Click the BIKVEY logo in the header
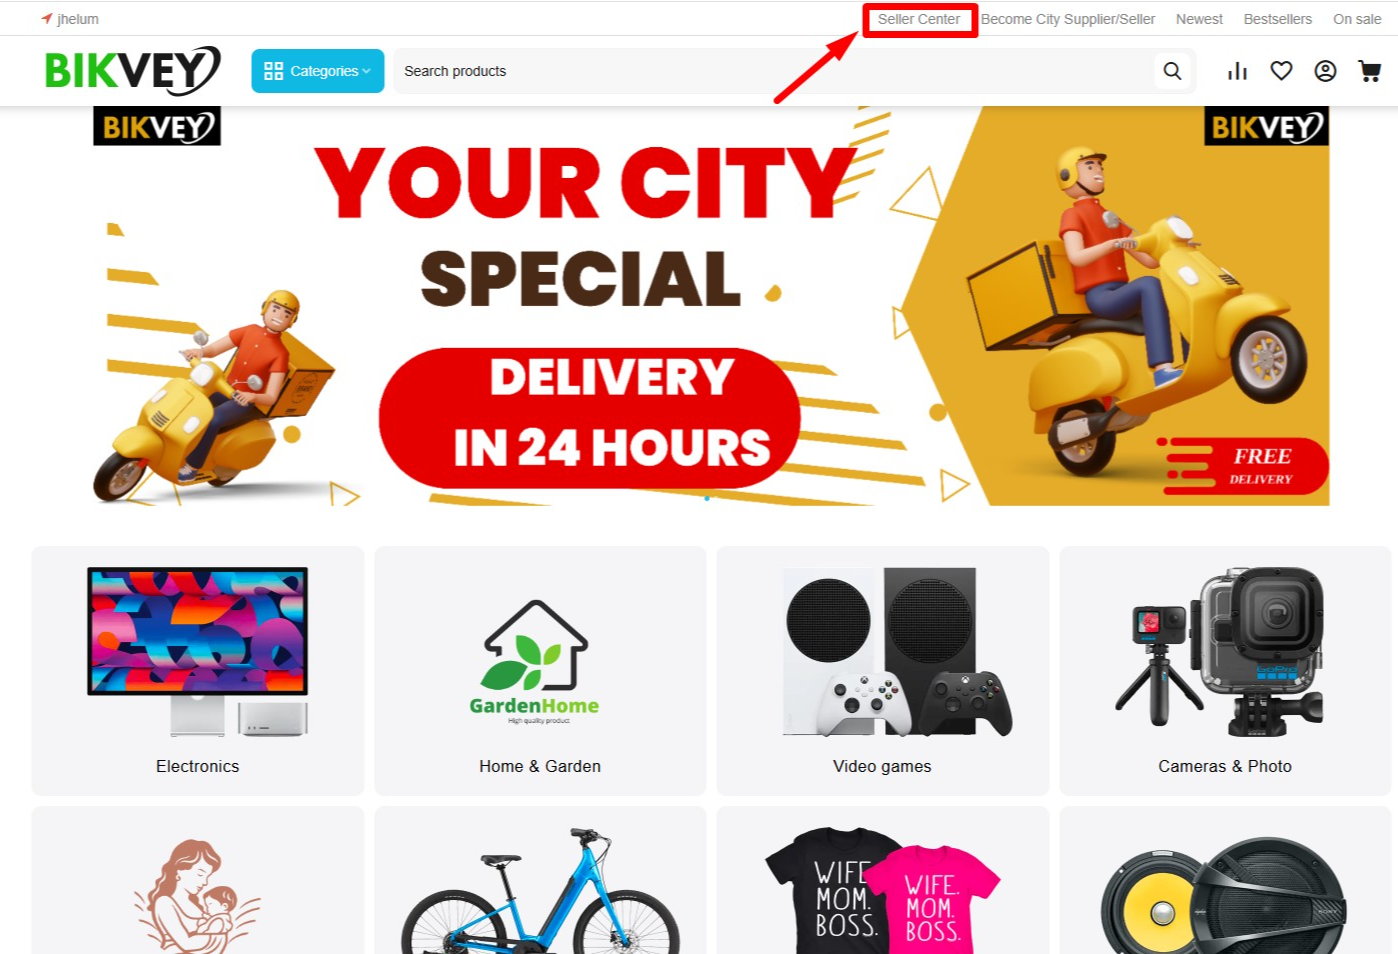Screen dimensions: 1398x954 (133, 71)
